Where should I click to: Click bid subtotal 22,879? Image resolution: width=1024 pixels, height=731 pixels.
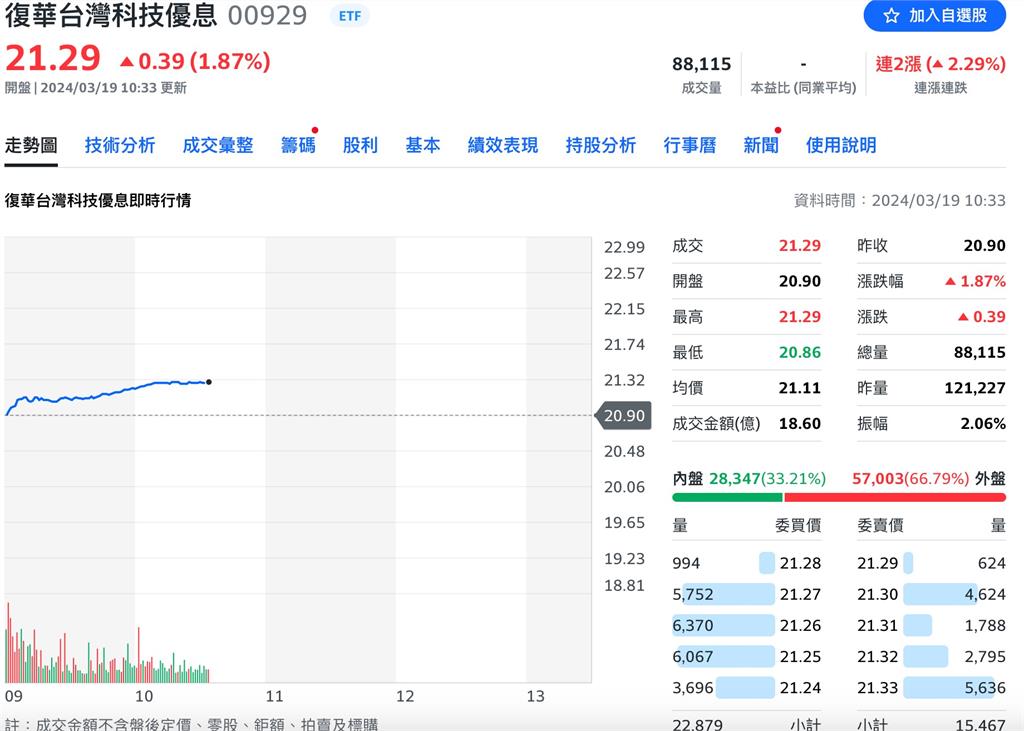[x=697, y=724]
